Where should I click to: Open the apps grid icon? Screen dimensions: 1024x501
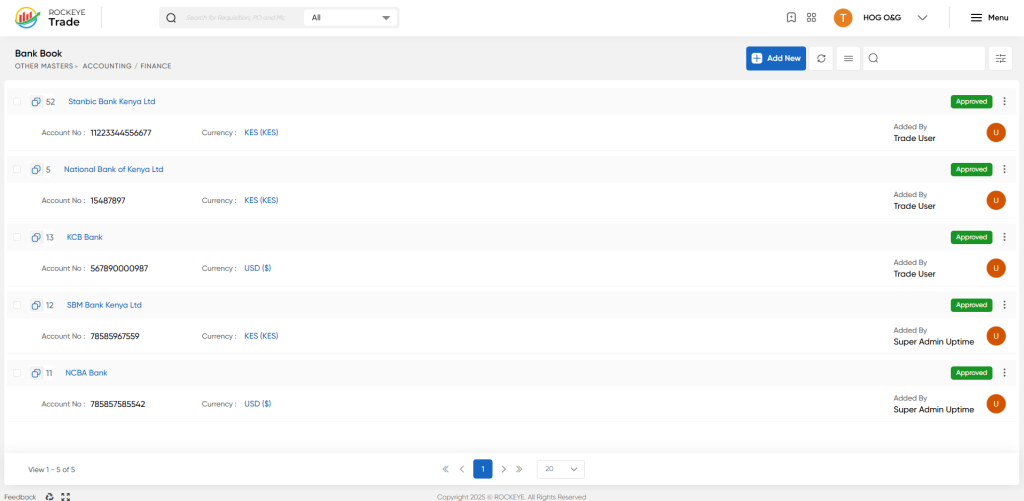point(811,18)
